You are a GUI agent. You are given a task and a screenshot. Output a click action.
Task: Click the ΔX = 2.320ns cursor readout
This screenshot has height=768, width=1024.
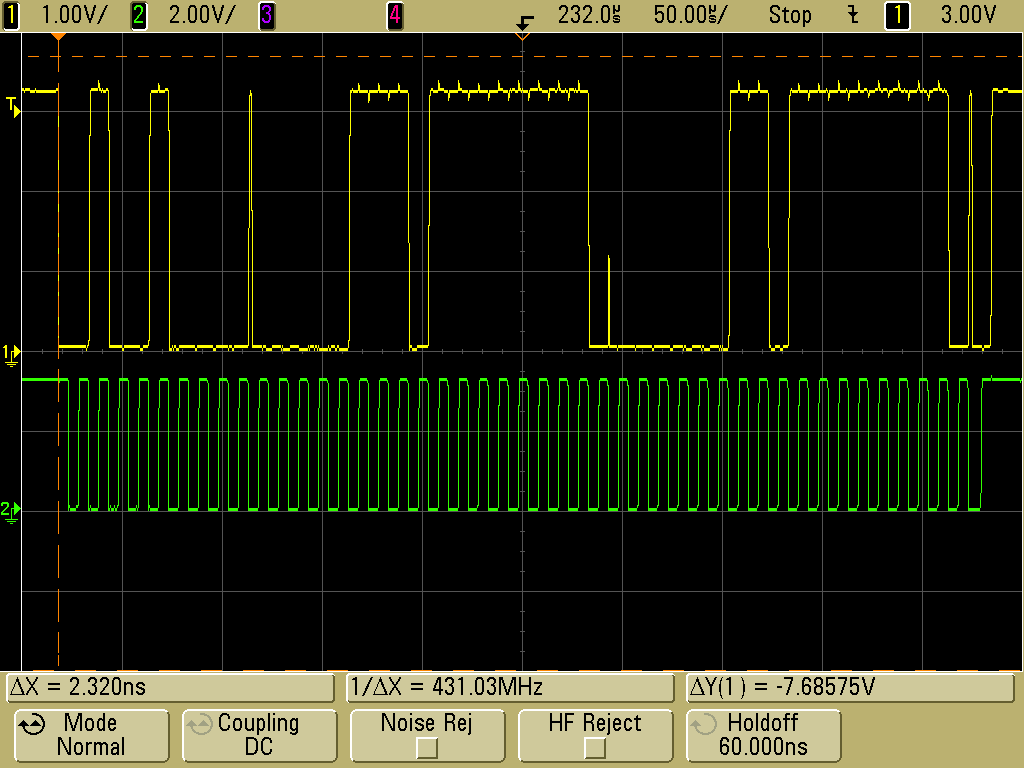pyautogui.click(x=170, y=687)
